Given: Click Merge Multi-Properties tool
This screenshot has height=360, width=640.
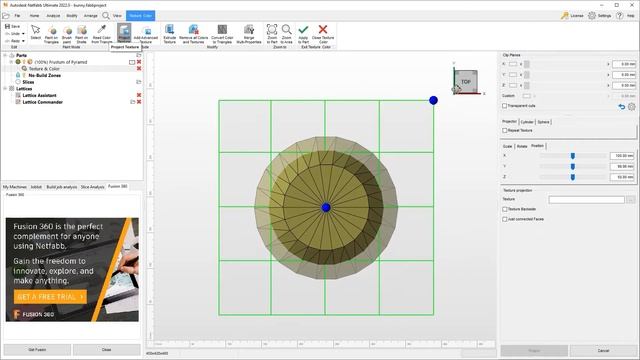Looking at the screenshot, I should coord(249,34).
